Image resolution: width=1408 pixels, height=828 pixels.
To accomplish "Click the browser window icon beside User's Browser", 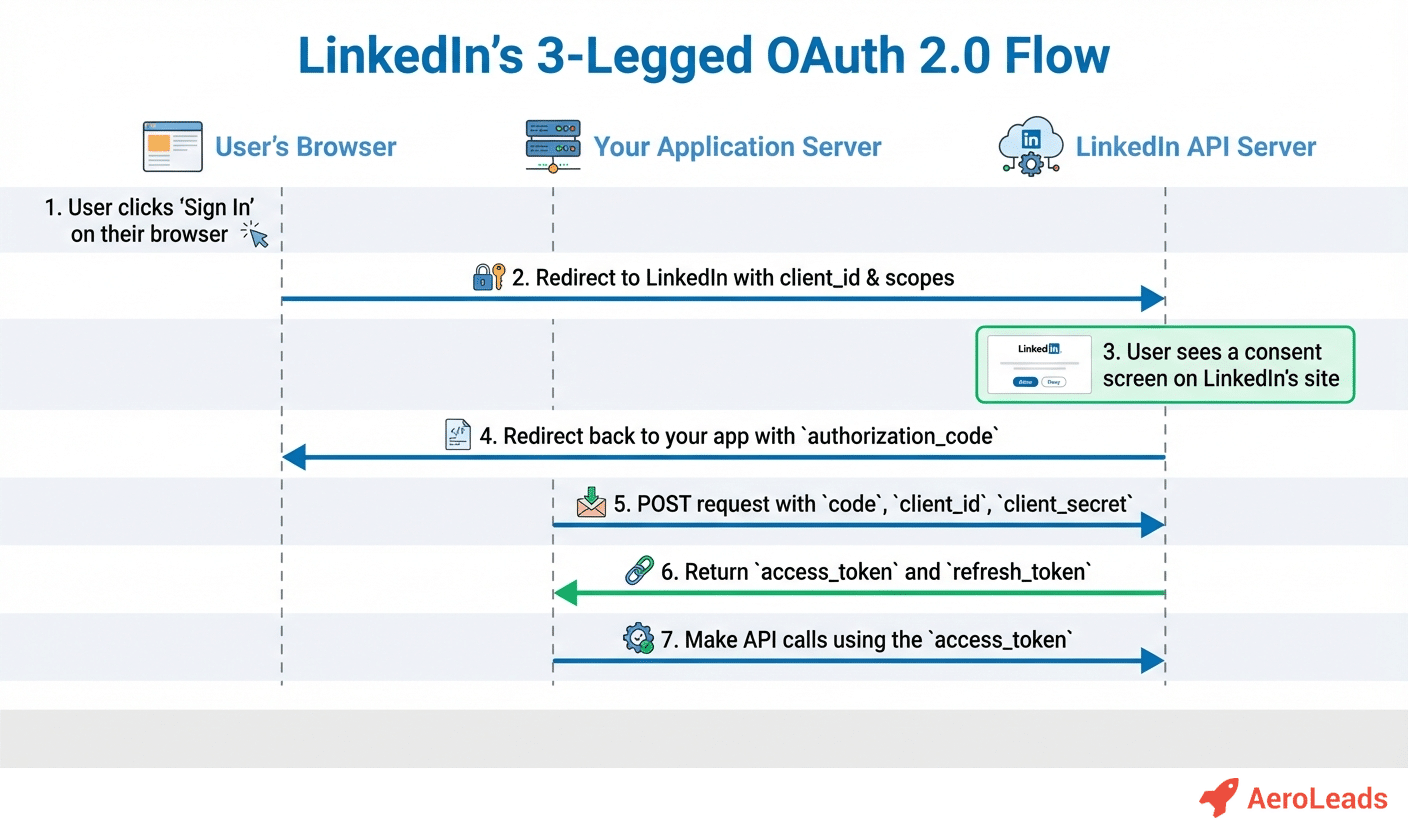I will pyautogui.click(x=172, y=147).
